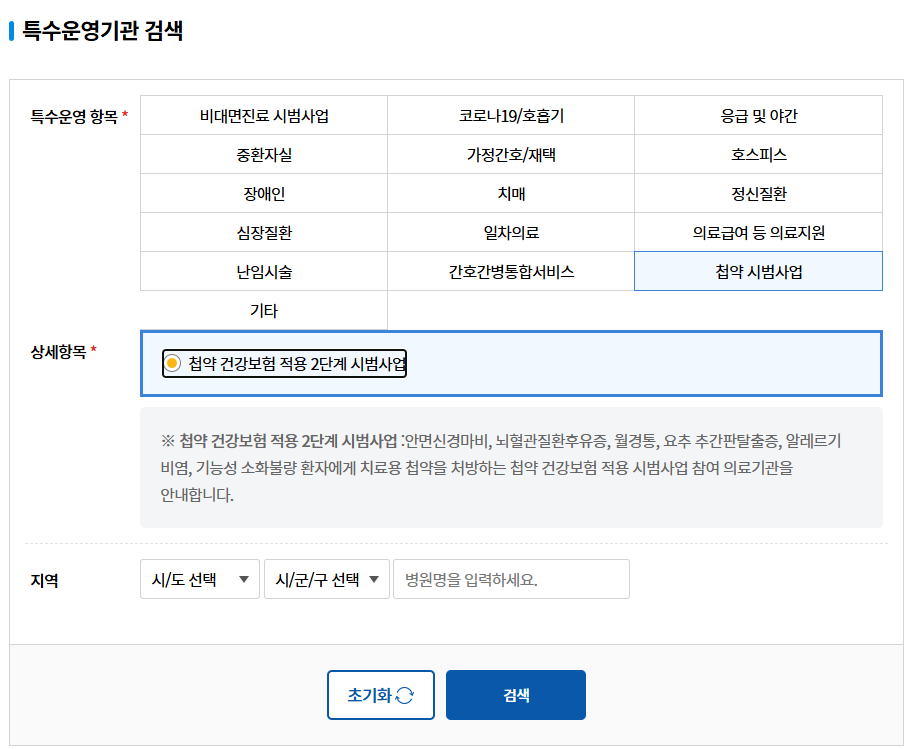
Task: Select the 코로나19/호흡기 category
Action: click(x=509, y=115)
